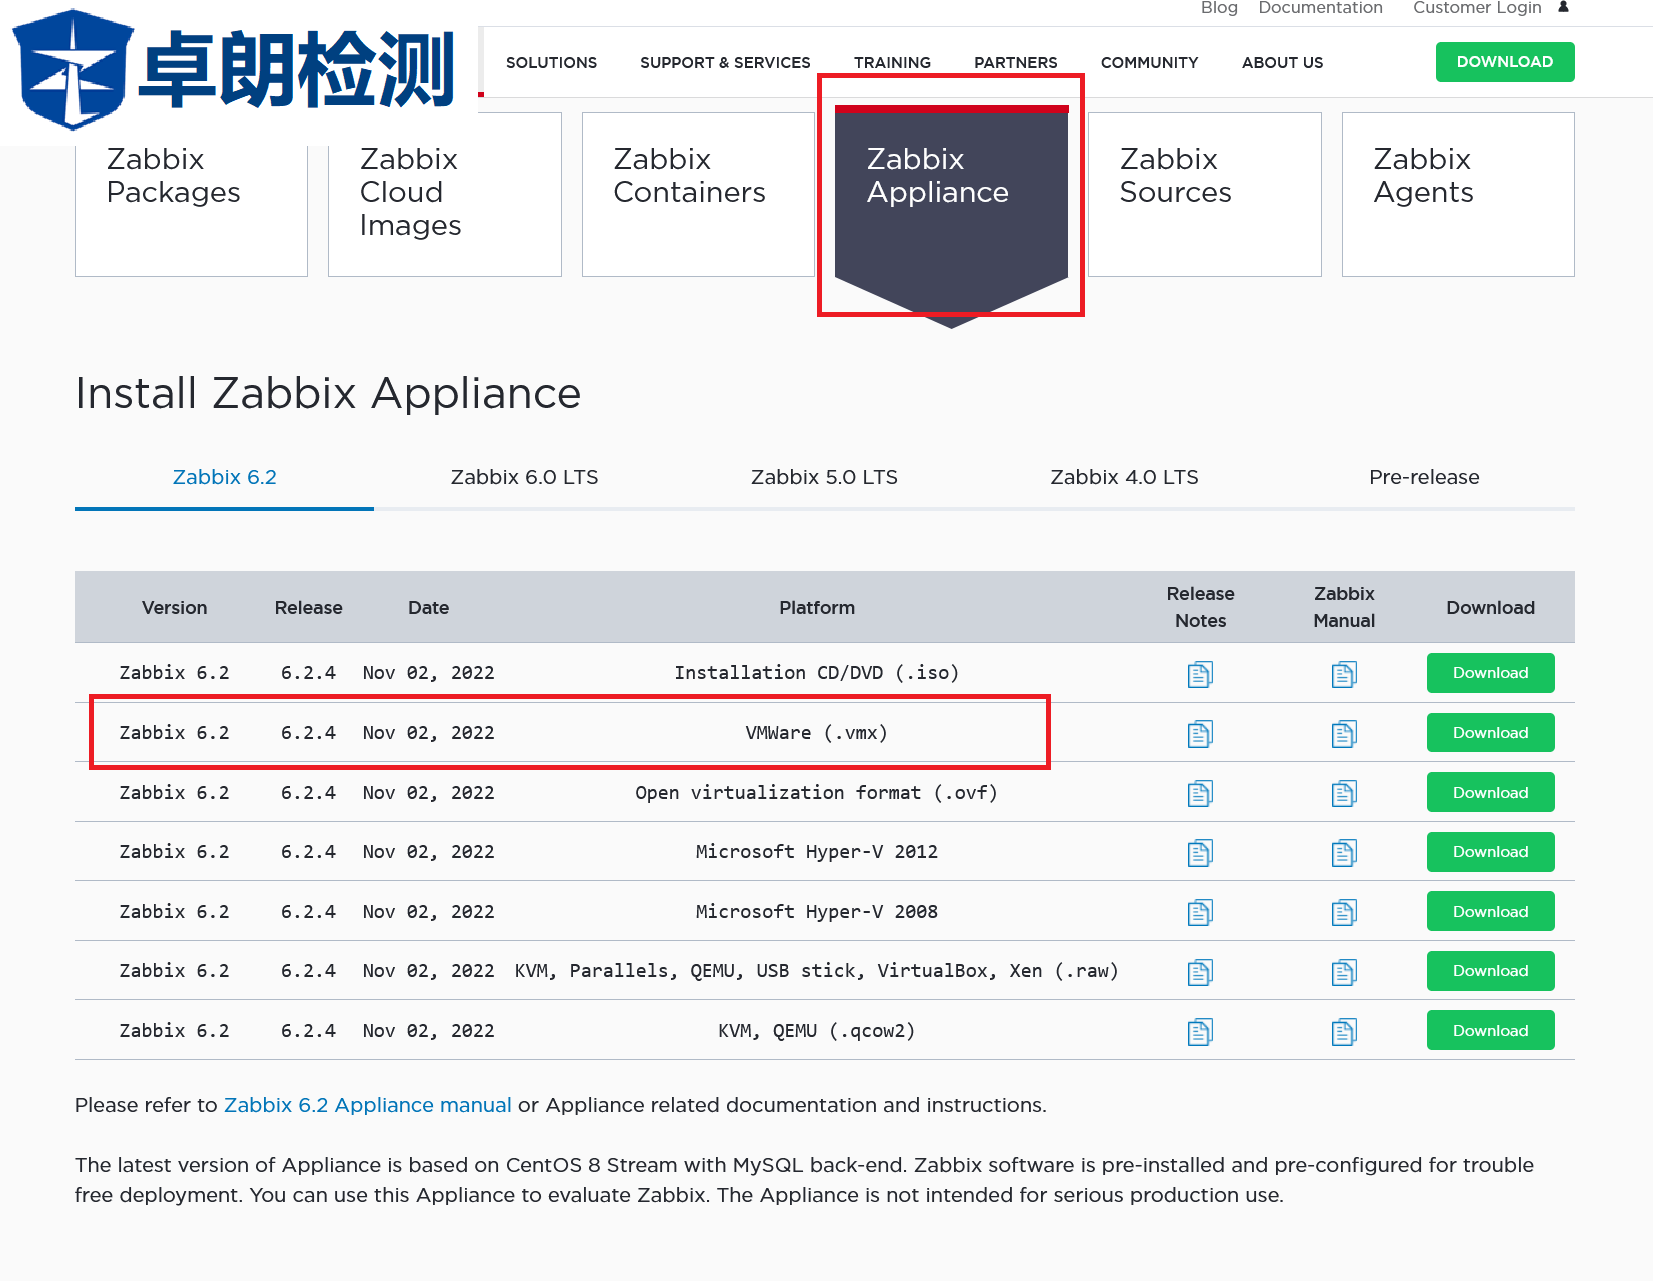
Task: Download the Microsoft Hyper-V 2012 appliance
Action: [1490, 852]
